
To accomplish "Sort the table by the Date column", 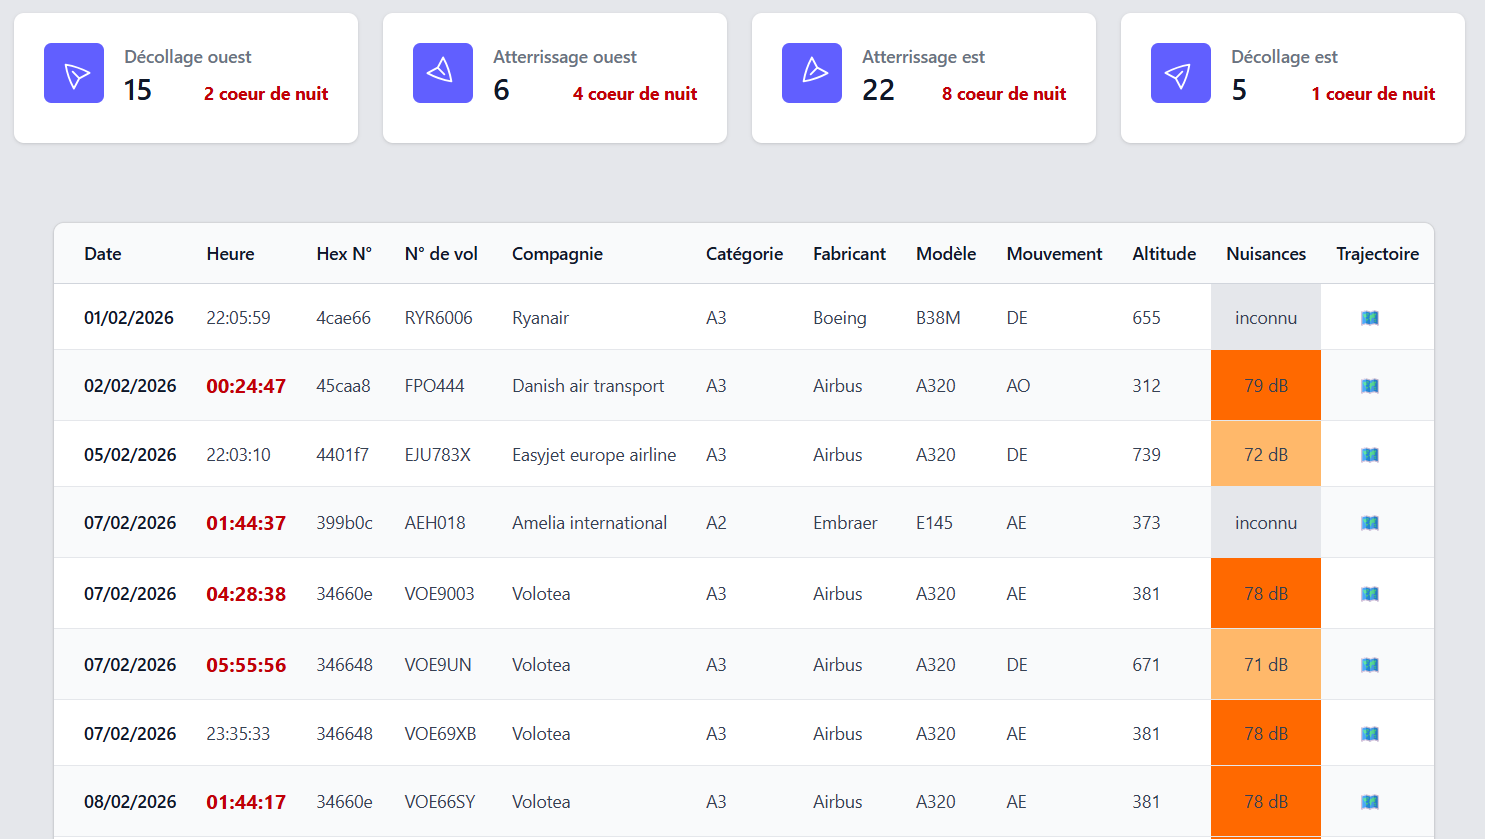I will [x=102, y=253].
